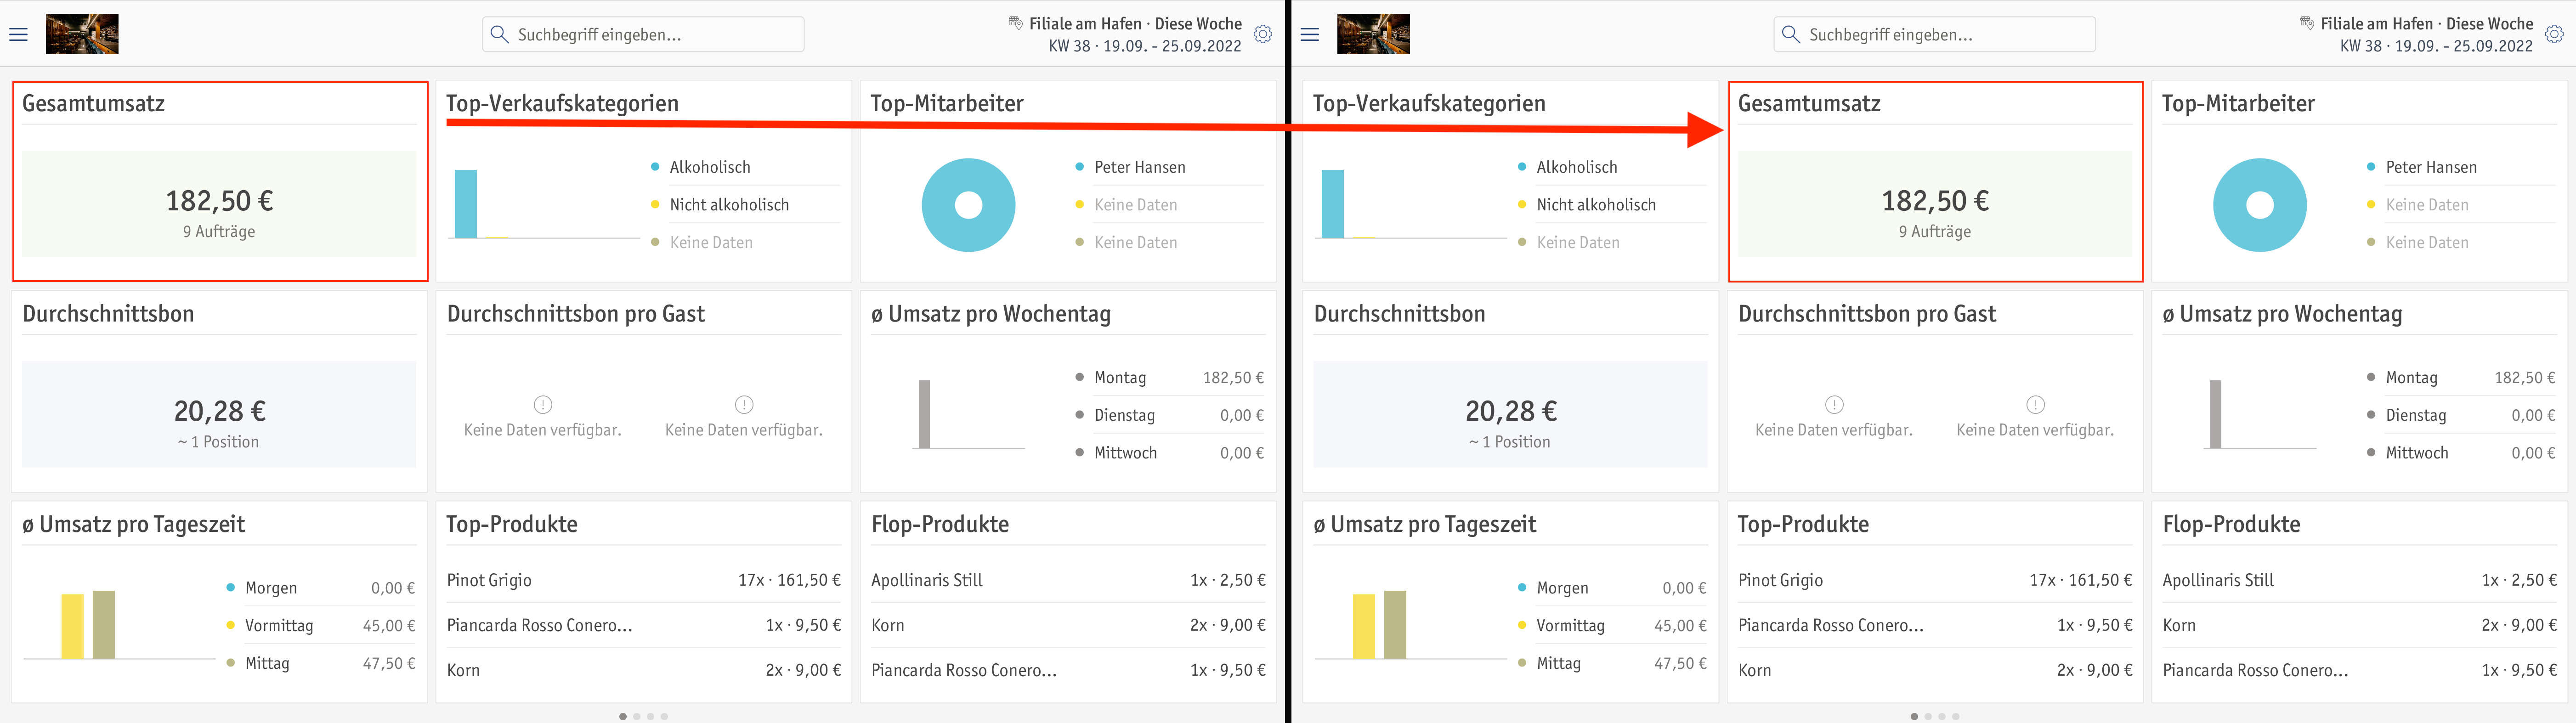
Task: Click the restaurant logo thumbnail in left dashboard
Action: 82,34
